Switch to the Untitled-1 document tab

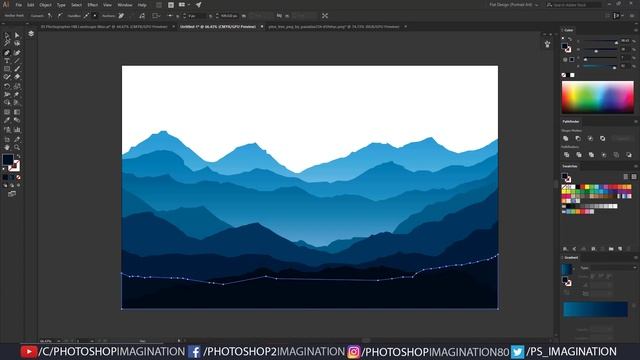[218, 27]
